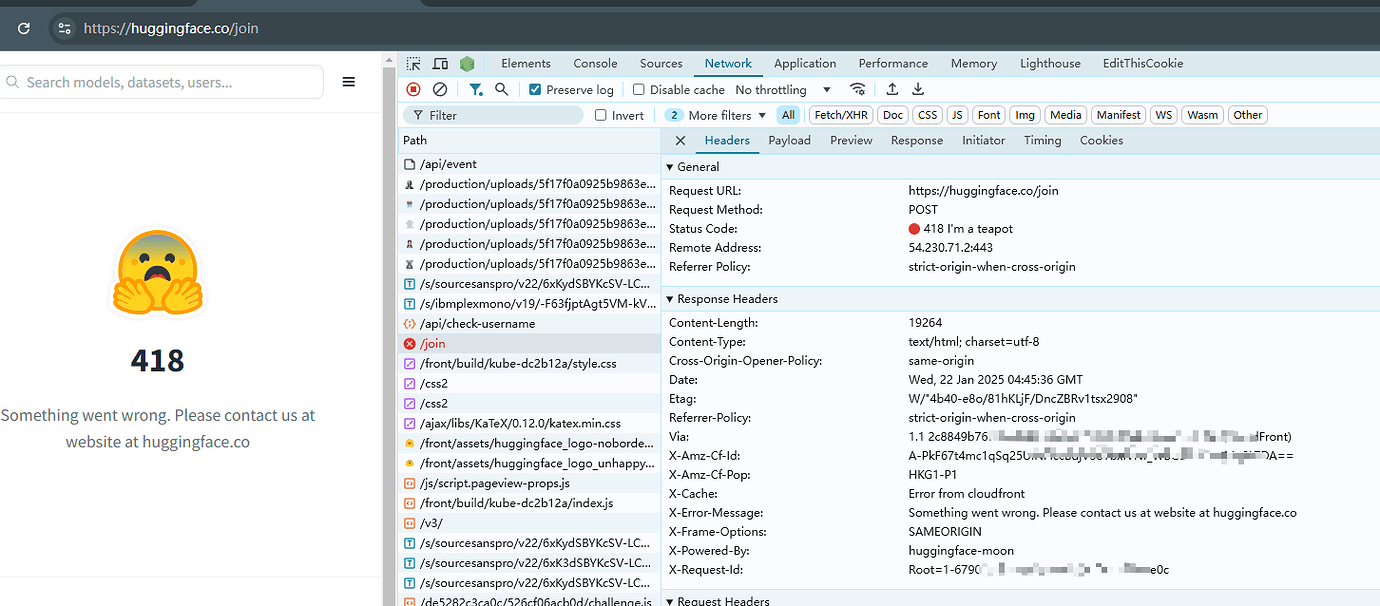Viewport: 1380px width, 606px height.
Task: Select the failed /join request row
Action: [530, 344]
